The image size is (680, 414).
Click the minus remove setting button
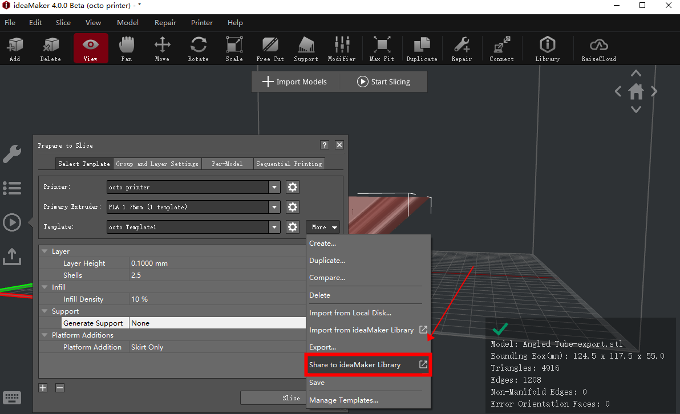pyautogui.click(x=60, y=388)
